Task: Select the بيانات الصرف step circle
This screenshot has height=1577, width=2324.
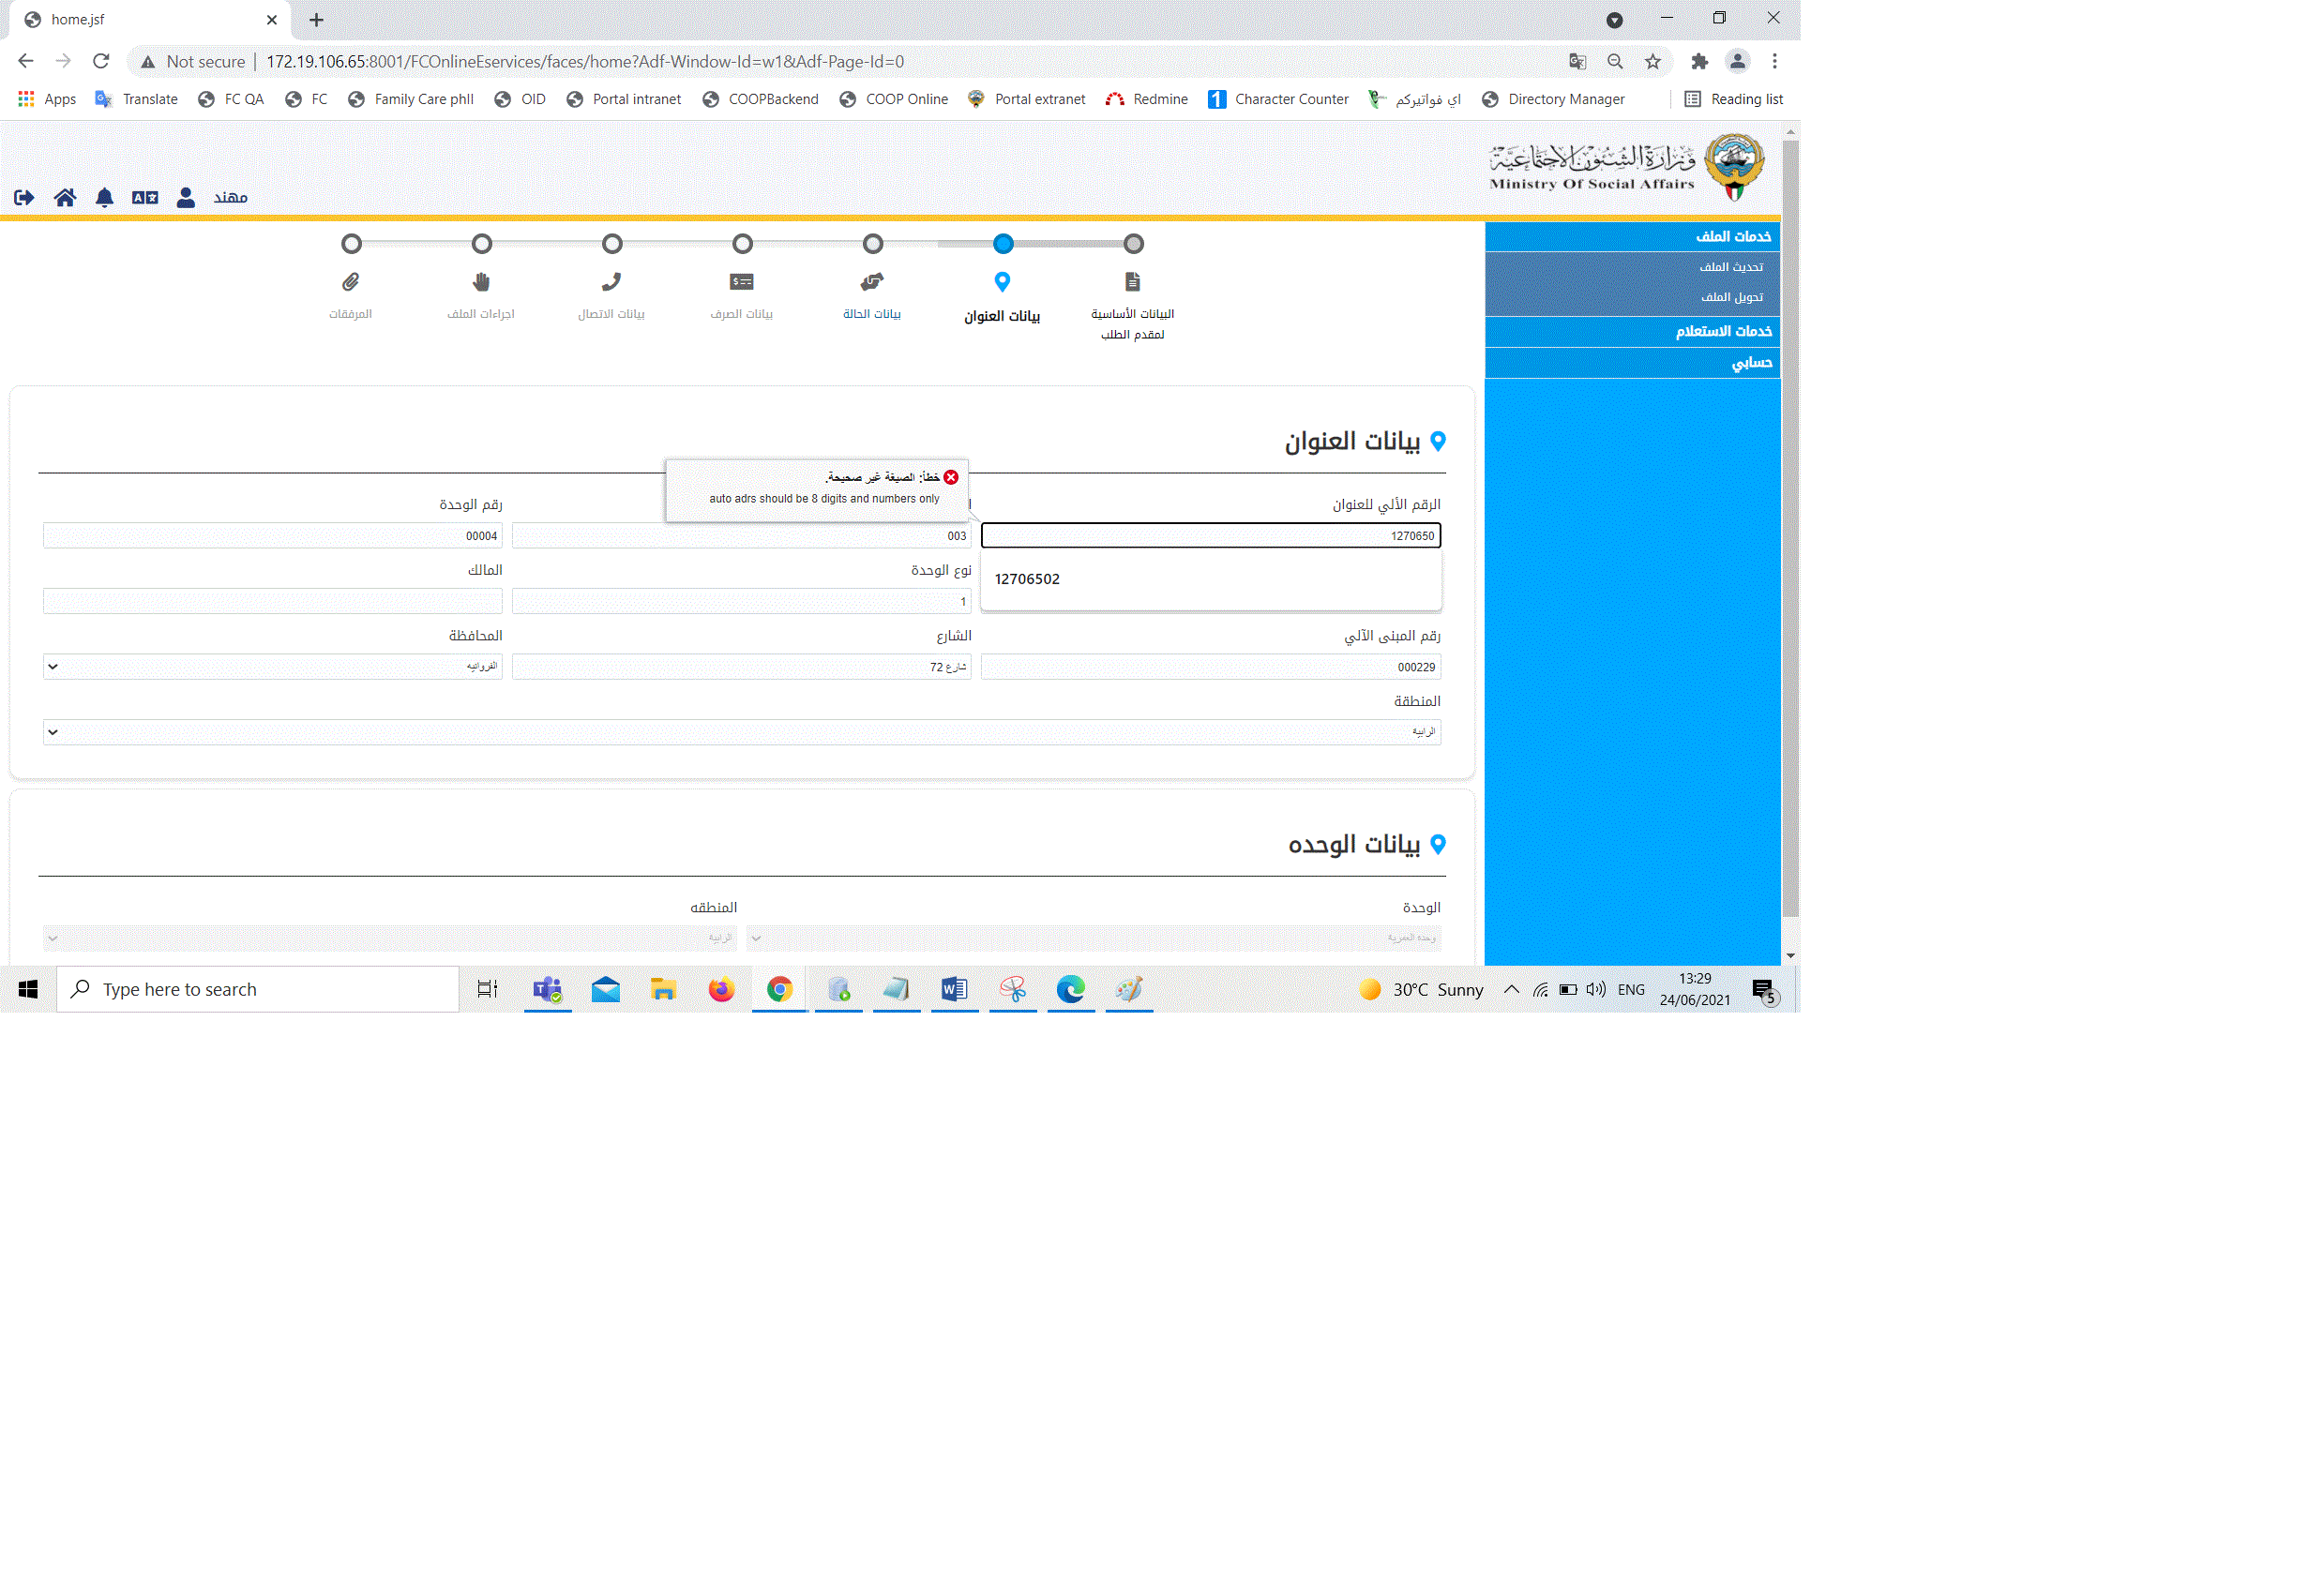Action: [742, 244]
